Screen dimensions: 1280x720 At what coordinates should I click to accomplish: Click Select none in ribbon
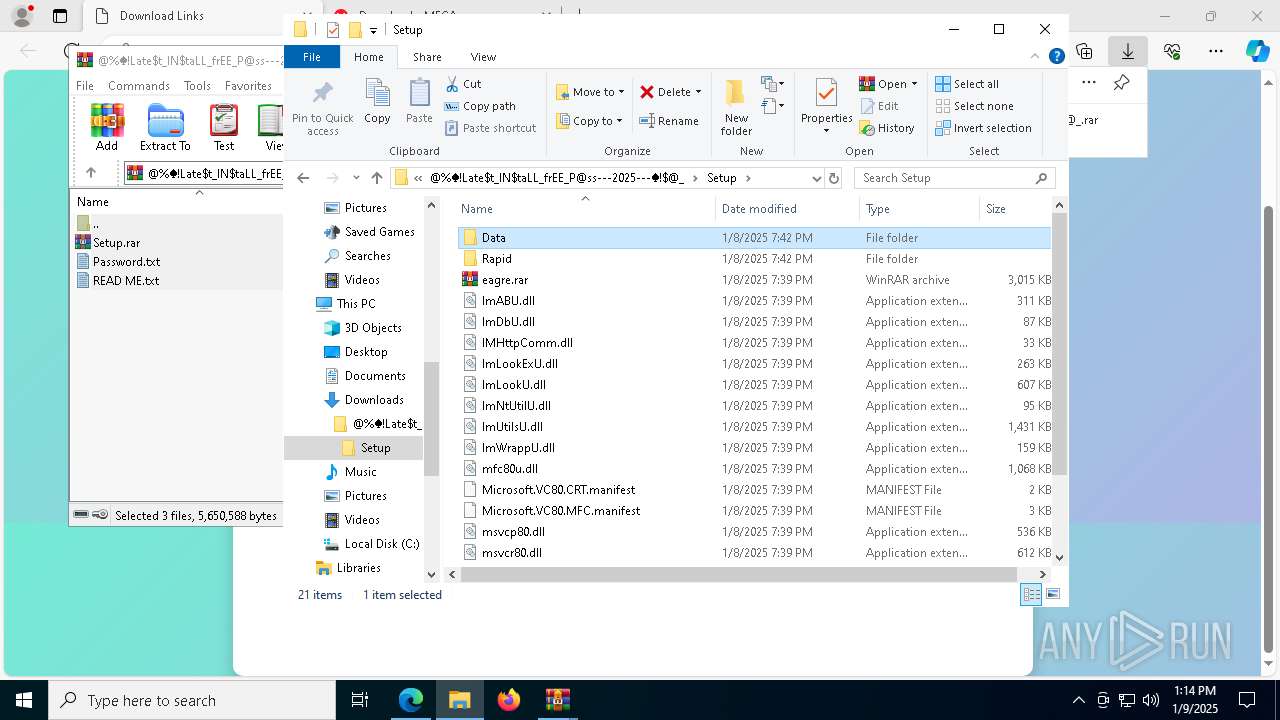[x=974, y=106]
